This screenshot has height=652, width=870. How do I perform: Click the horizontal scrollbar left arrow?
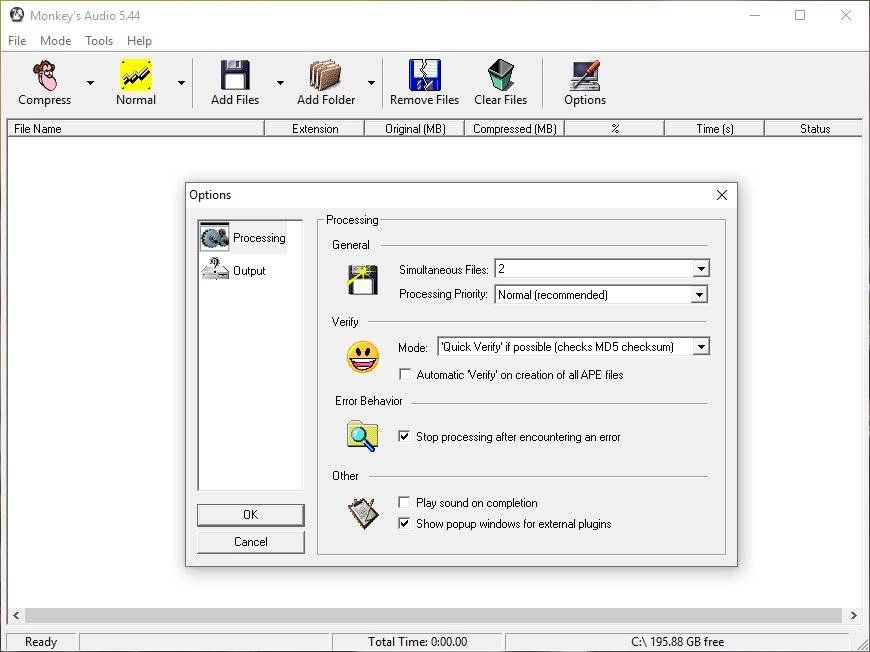(x=16, y=615)
